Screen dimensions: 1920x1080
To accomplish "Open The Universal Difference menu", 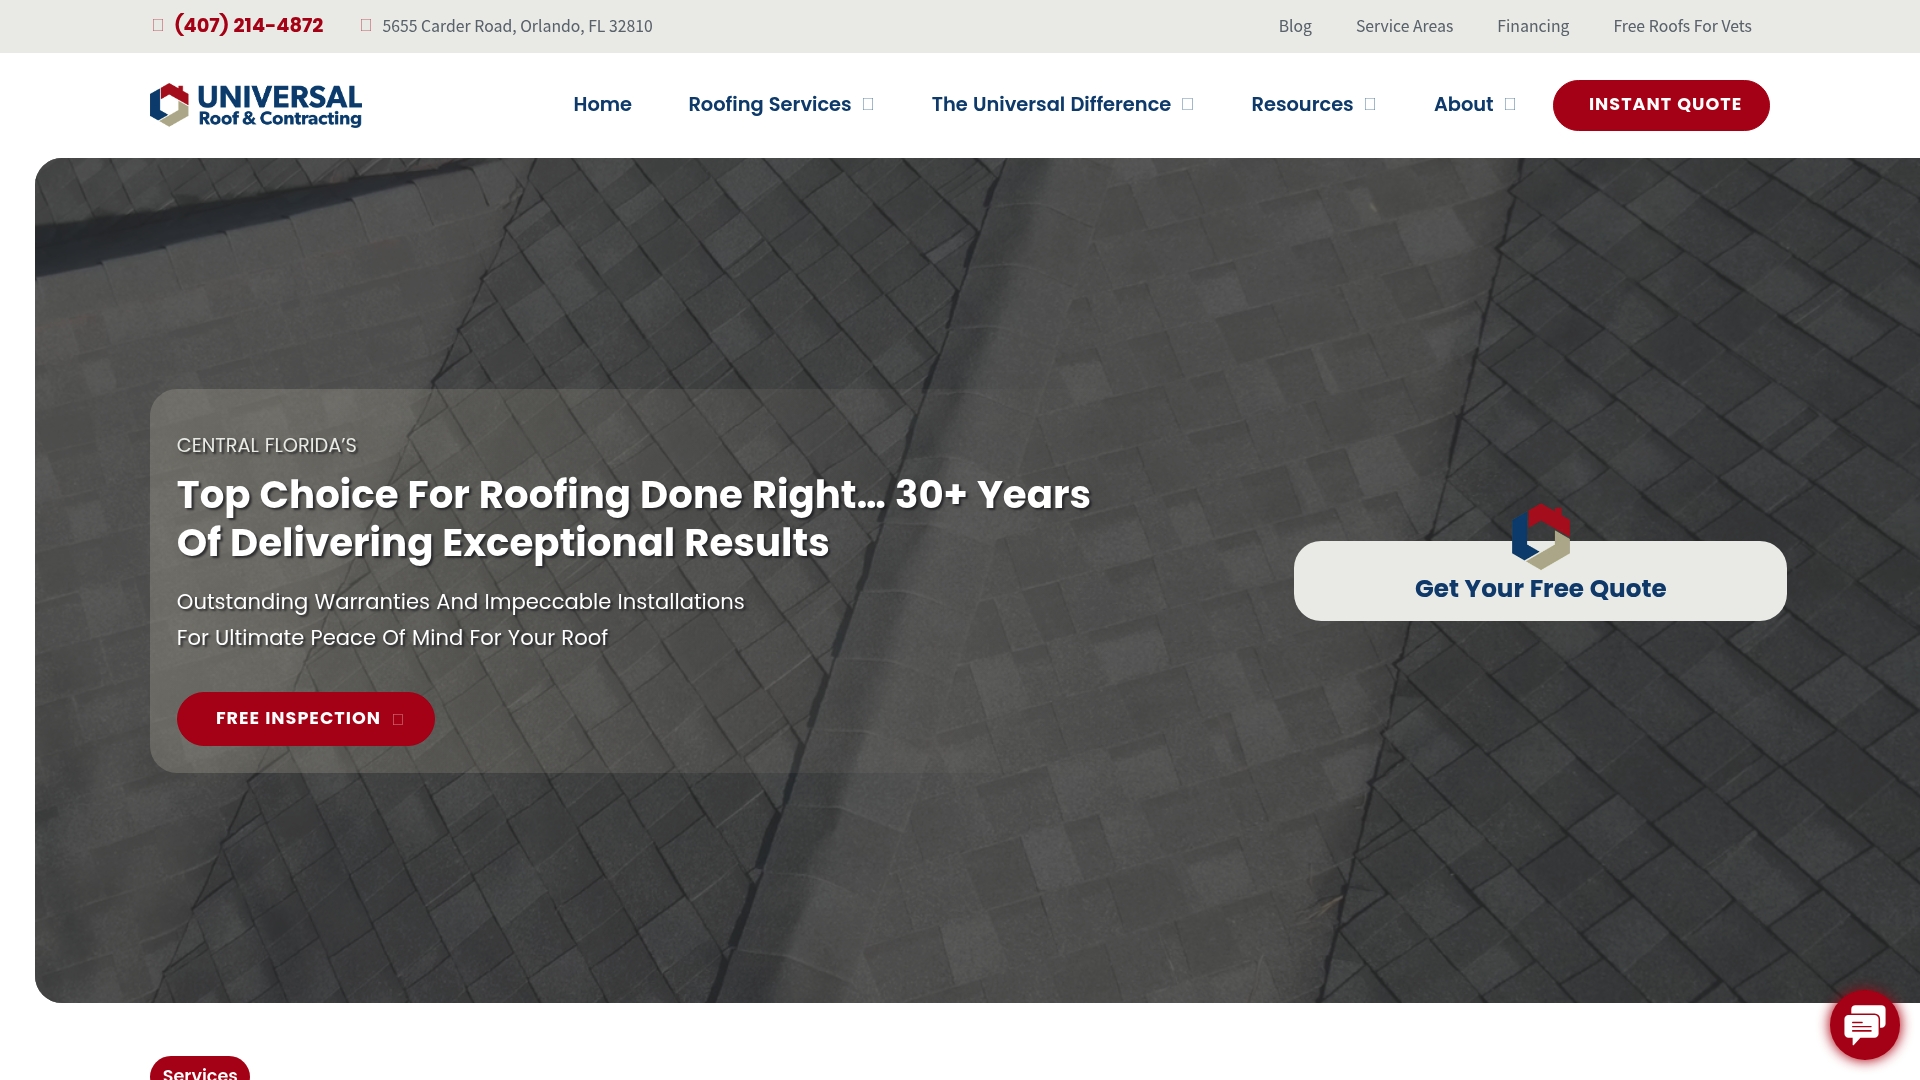I will (x=1051, y=104).
